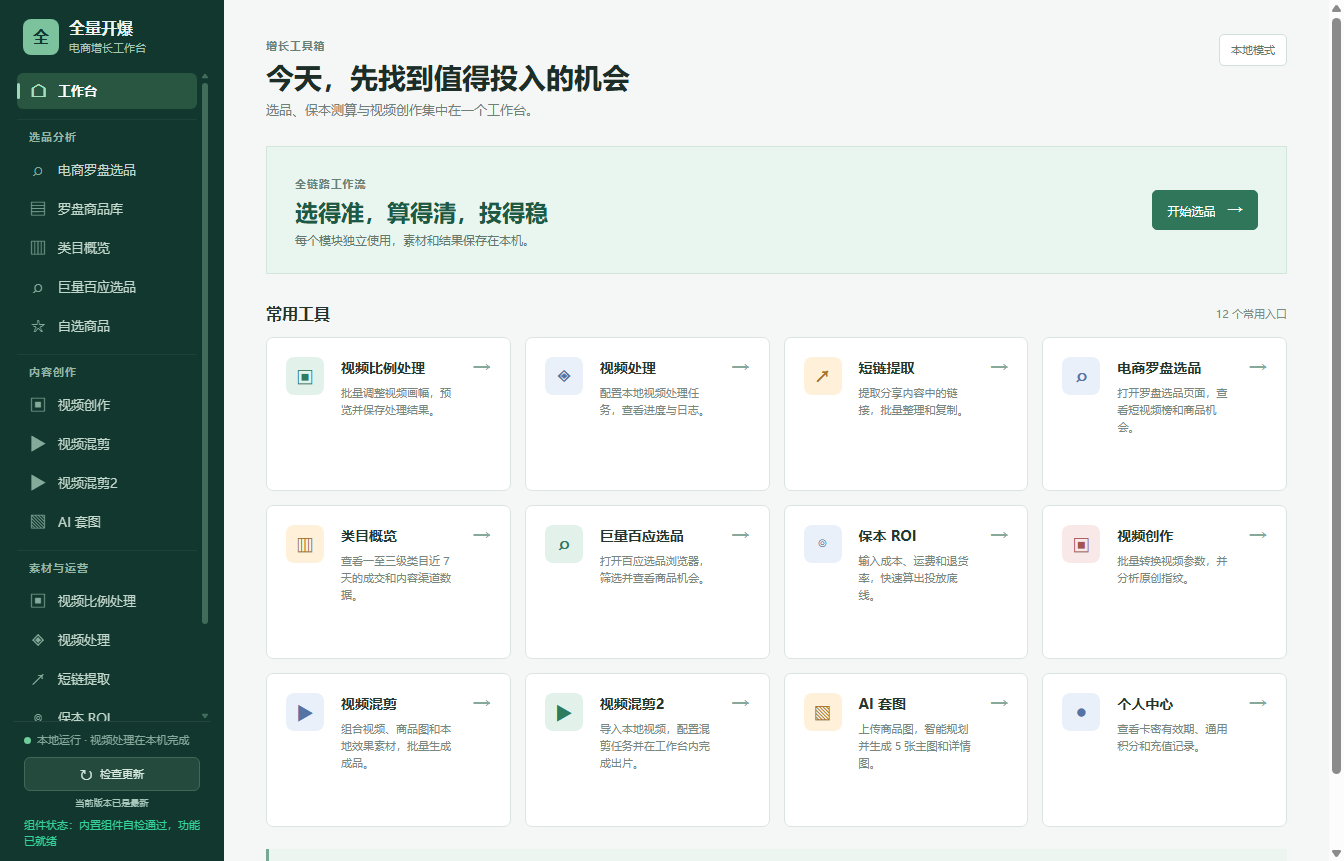Click the 类目概览 card icon
Viewport: 1344px width, 861px height.
tap(305, 544)
